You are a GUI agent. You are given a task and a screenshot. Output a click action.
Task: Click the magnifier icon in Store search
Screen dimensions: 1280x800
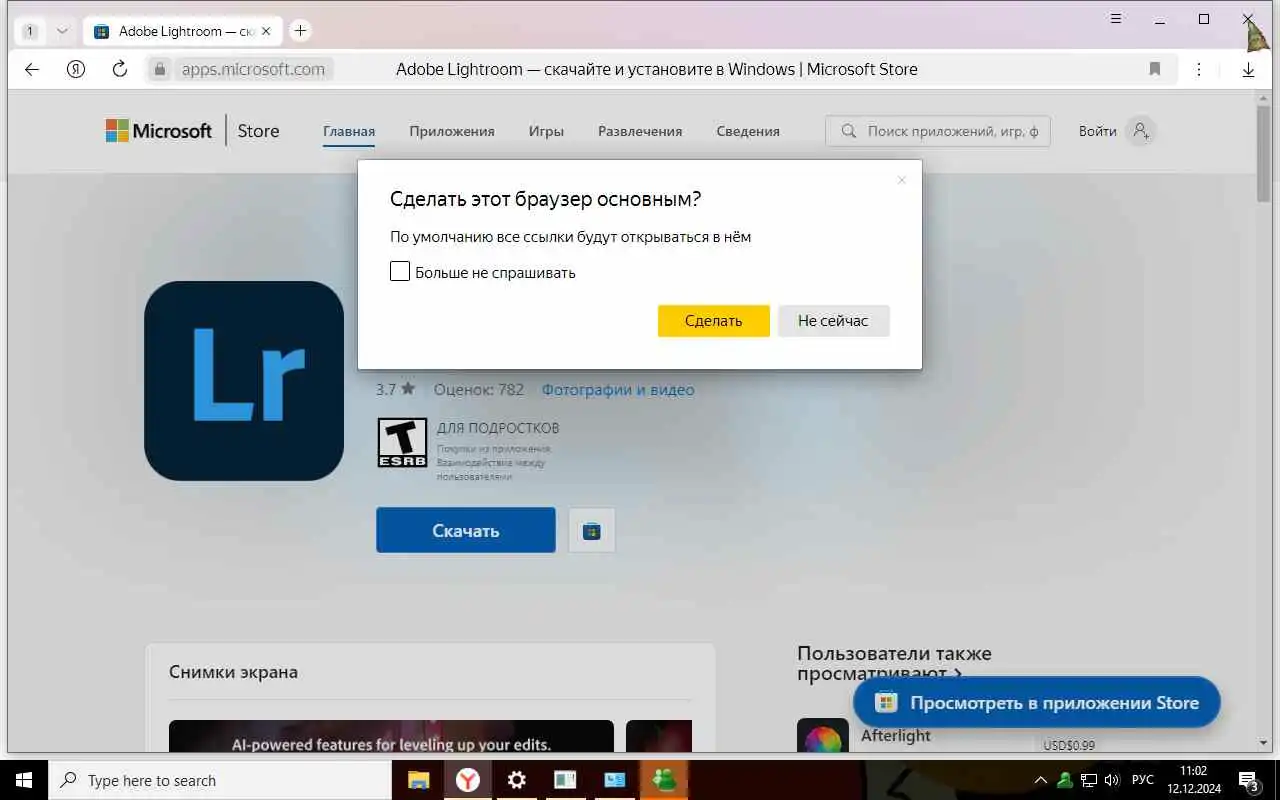click(849, 131)
